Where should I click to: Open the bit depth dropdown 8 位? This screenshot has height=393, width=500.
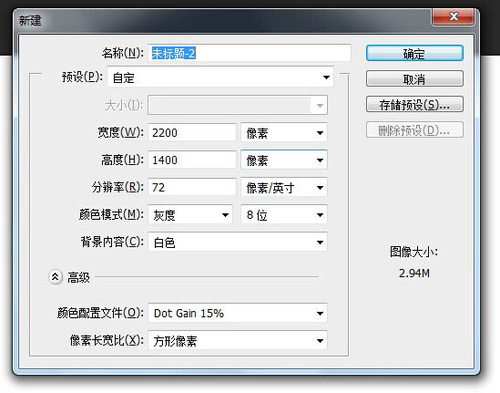click(x=284, y=215)
